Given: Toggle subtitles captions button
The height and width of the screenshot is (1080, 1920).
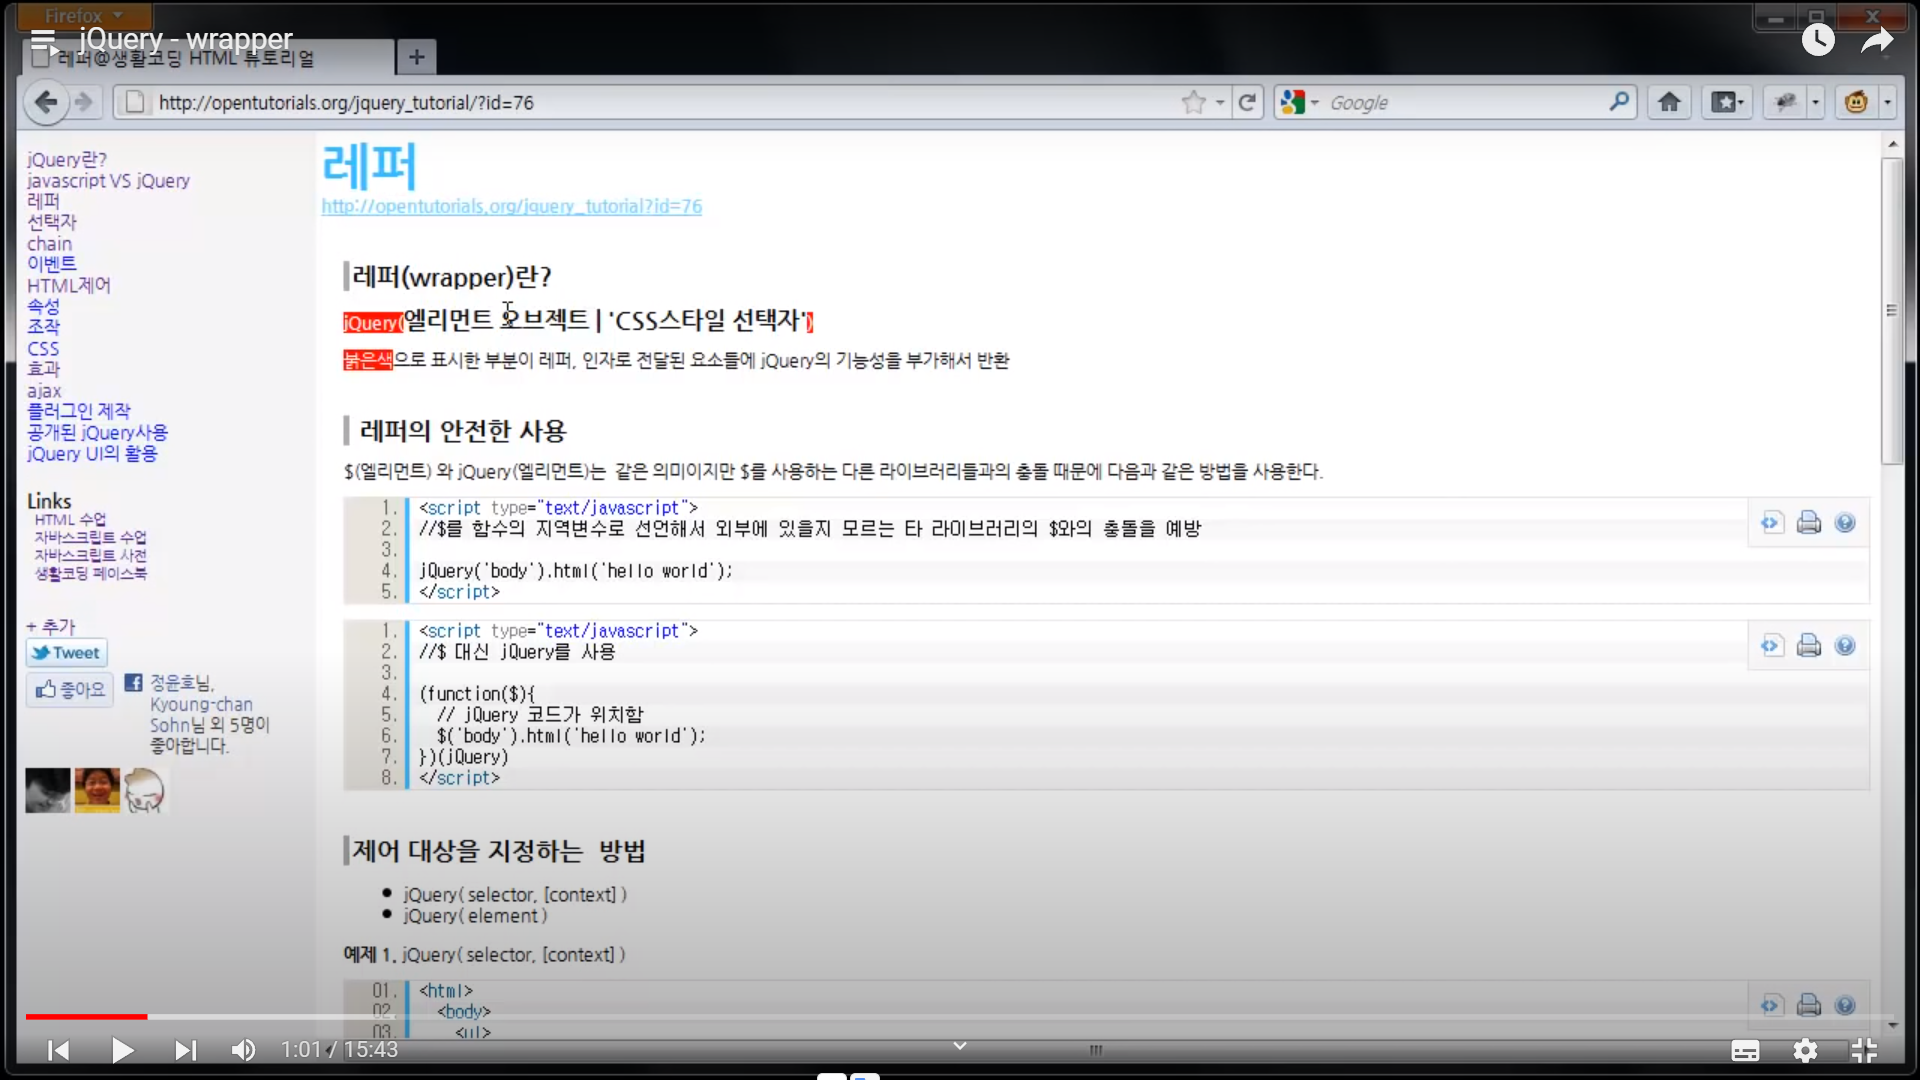Looking at the screenshot, I should [1745, 1050].
